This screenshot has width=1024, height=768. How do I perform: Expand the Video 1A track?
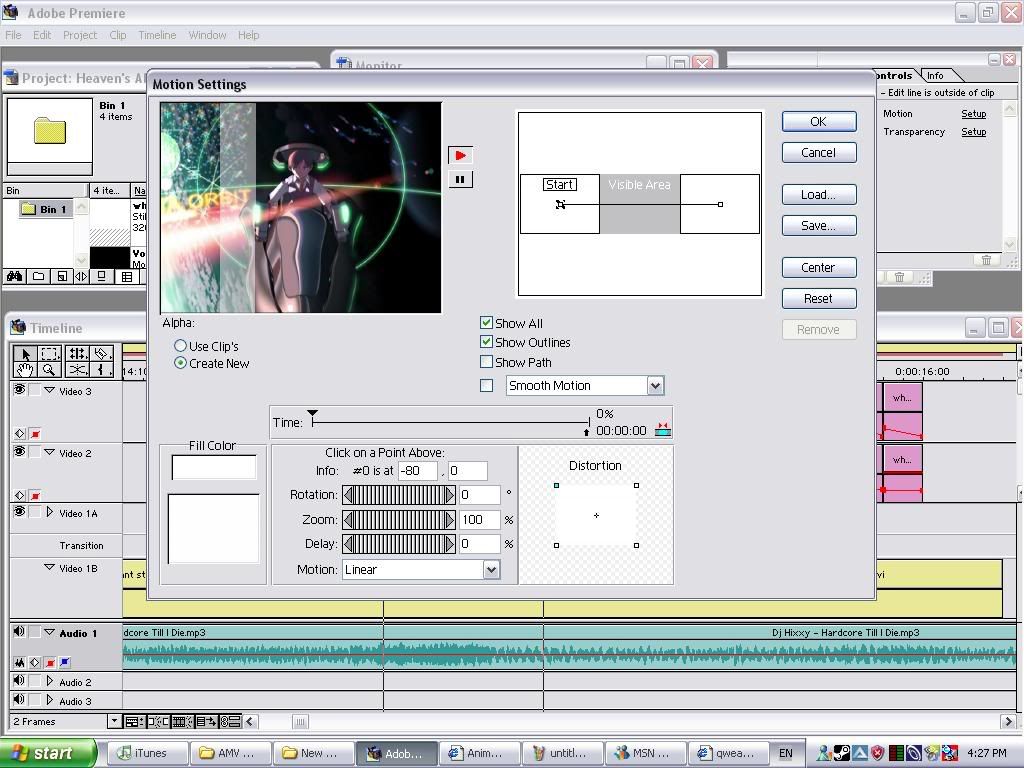[49, 513]
